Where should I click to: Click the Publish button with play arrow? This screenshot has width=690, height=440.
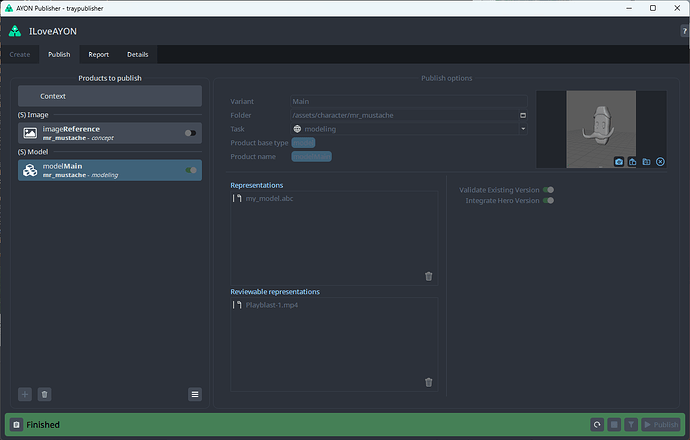click(661, 425)
